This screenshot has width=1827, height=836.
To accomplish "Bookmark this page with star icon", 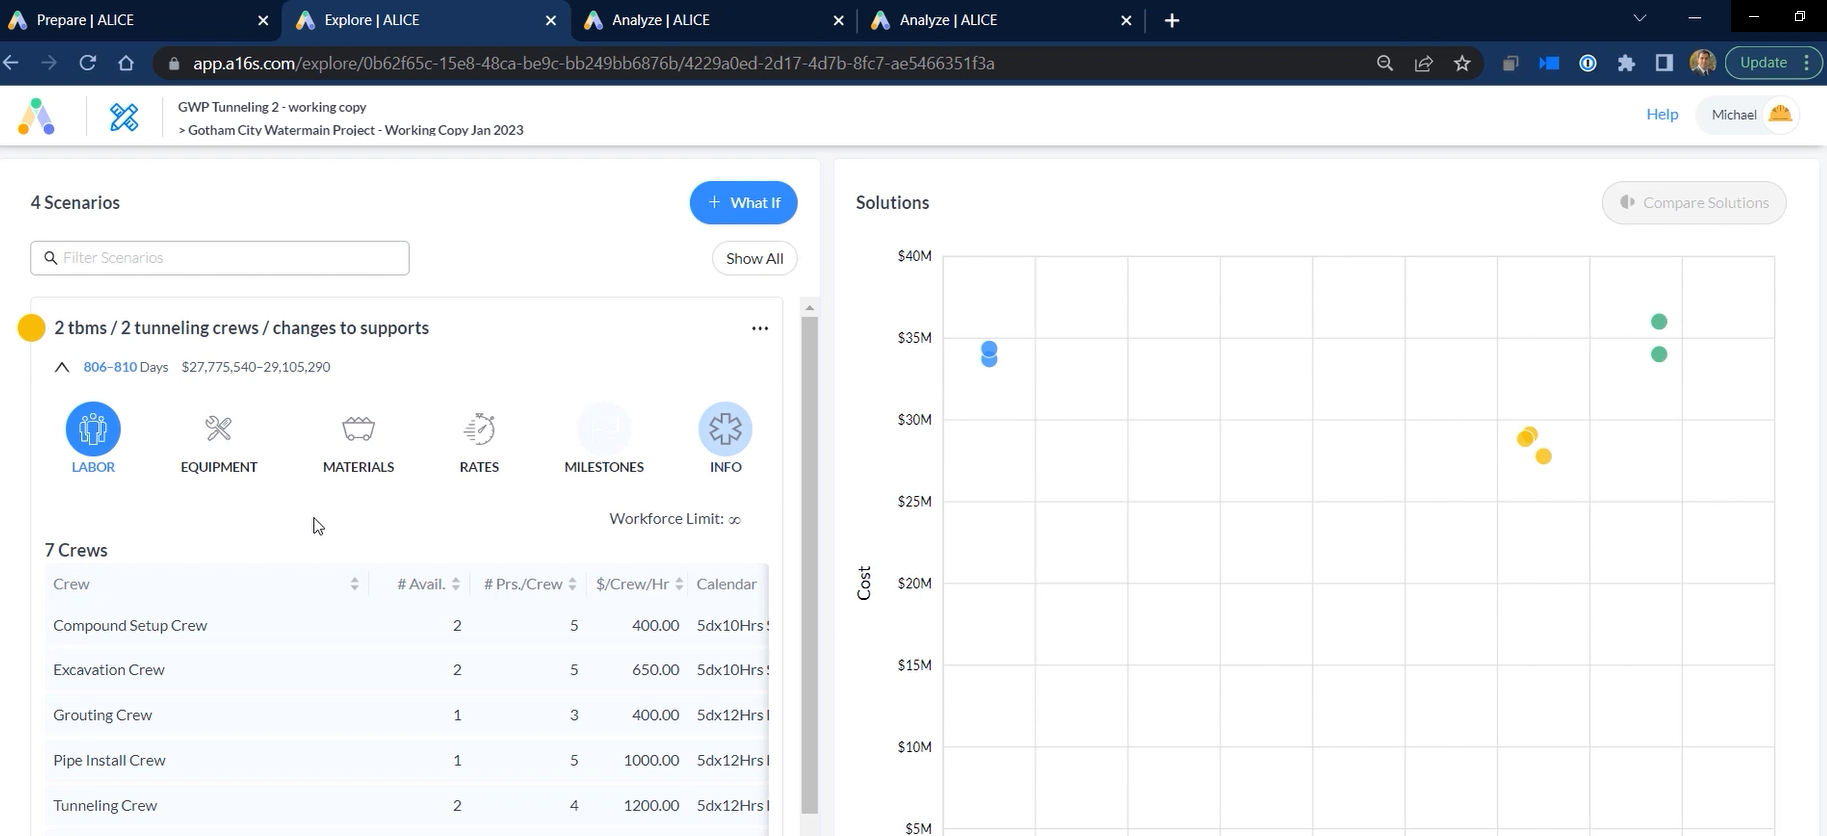I will [1462, 63].
